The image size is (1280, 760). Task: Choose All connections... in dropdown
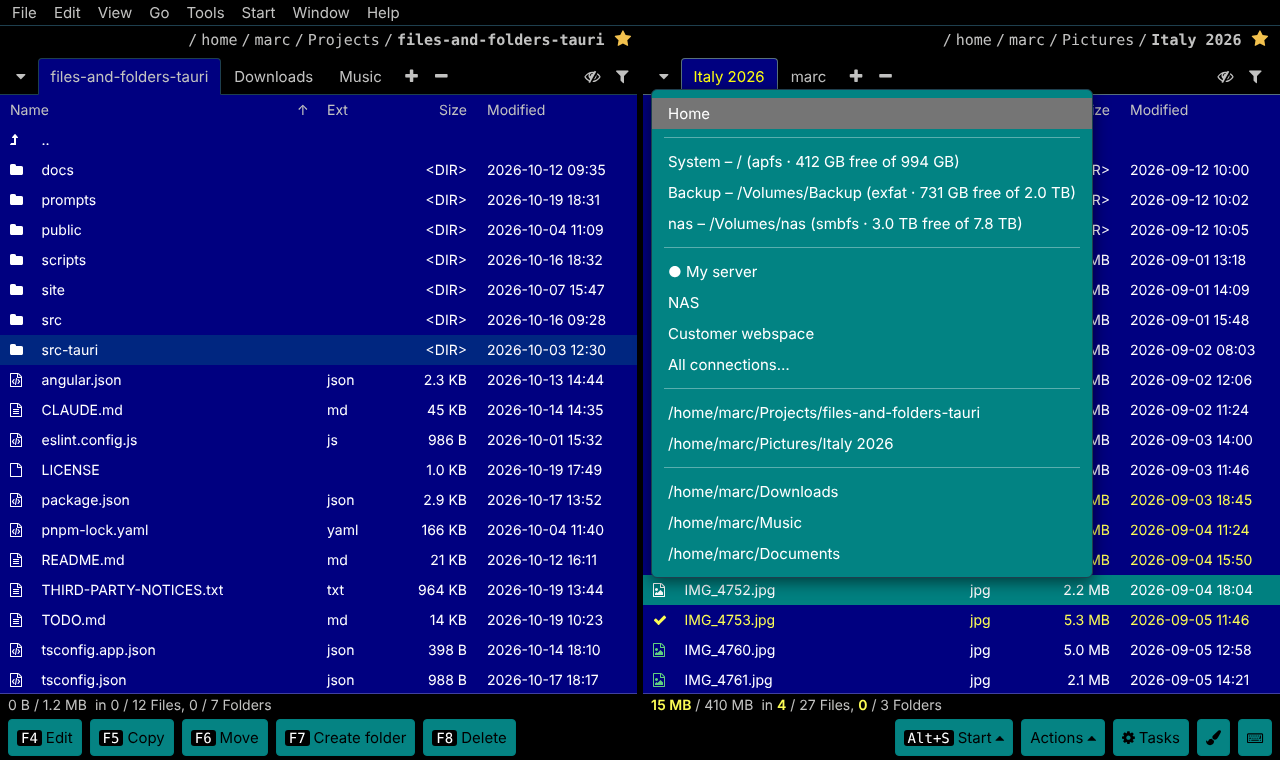pos(871,365)
